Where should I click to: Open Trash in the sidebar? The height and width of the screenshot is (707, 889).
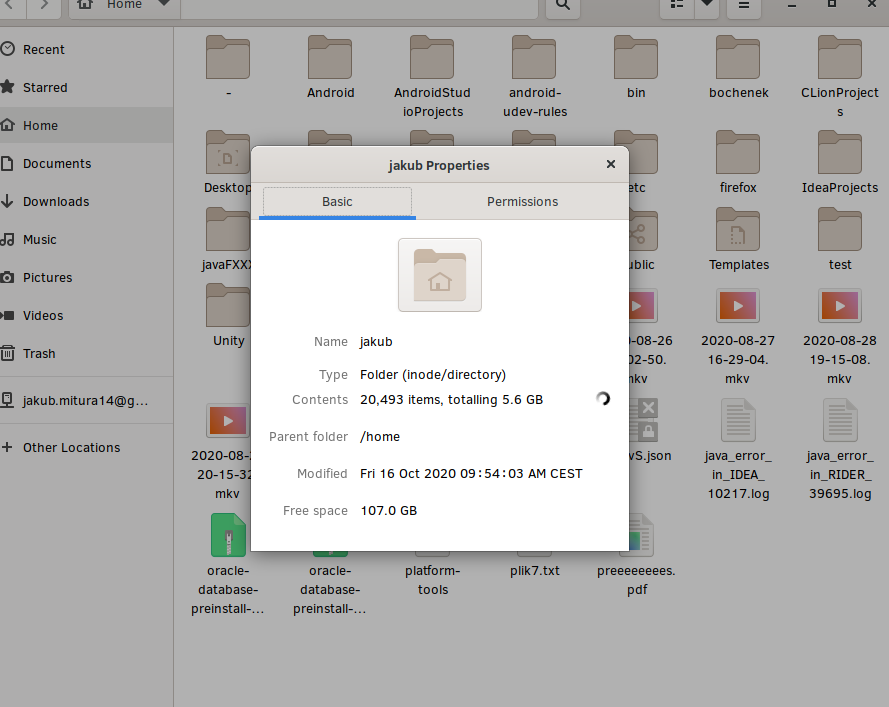(x=86, y=353)
